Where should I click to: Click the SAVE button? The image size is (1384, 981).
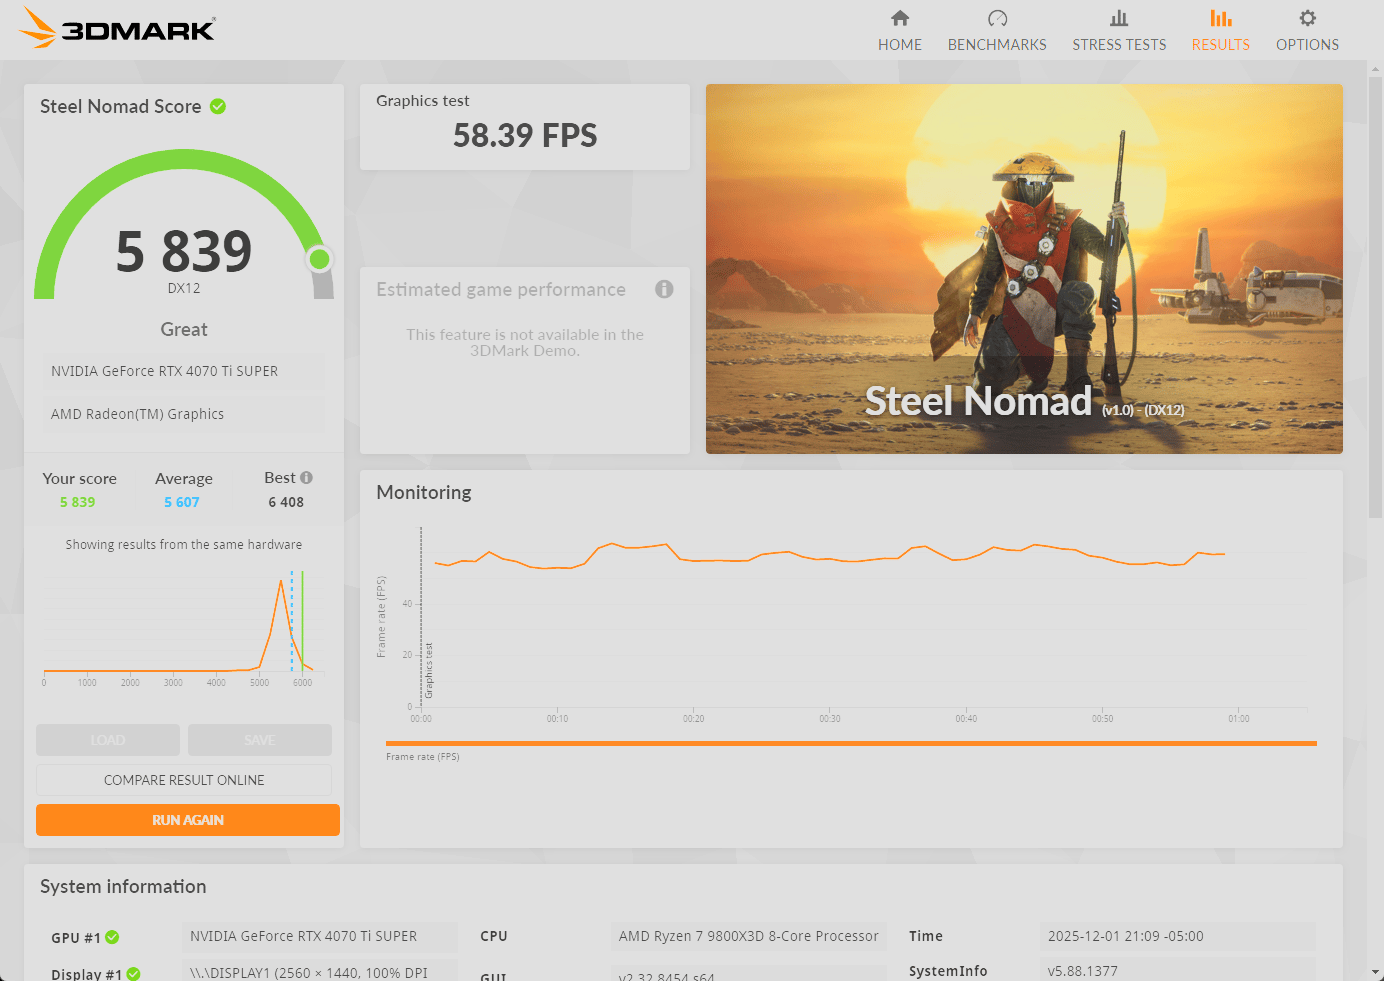(x=259, y=740)
